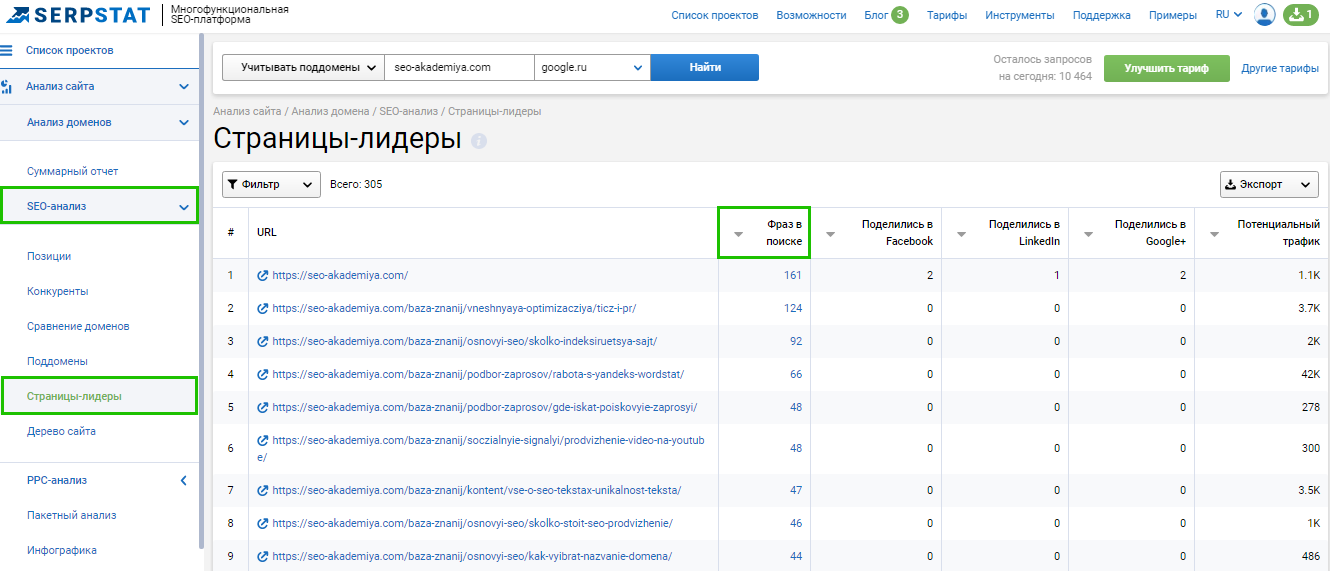Open Поддержка in top navigation
The height and width of the screenshot is (571, 1330).
click(1101, 15)
